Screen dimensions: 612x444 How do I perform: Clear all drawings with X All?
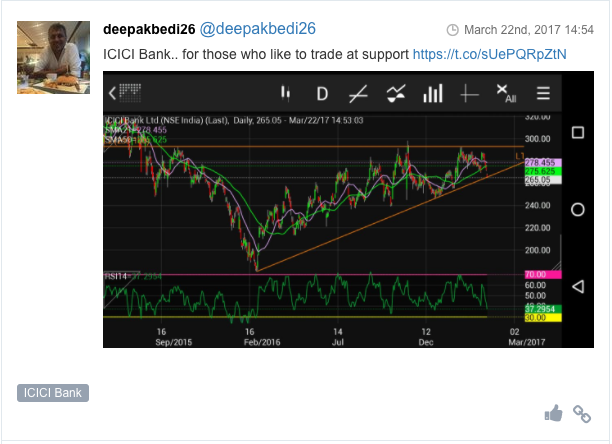(507, 94)
